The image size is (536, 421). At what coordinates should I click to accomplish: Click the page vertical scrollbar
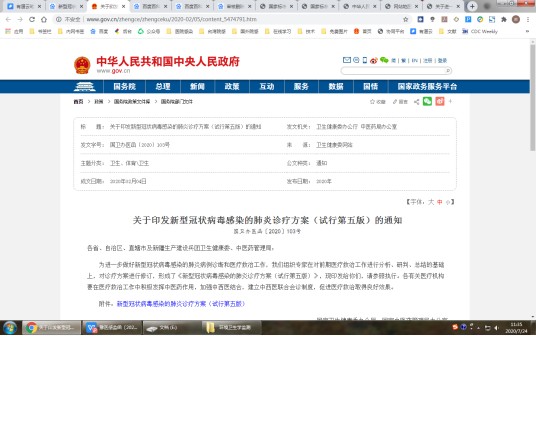(x=533, y=98)
